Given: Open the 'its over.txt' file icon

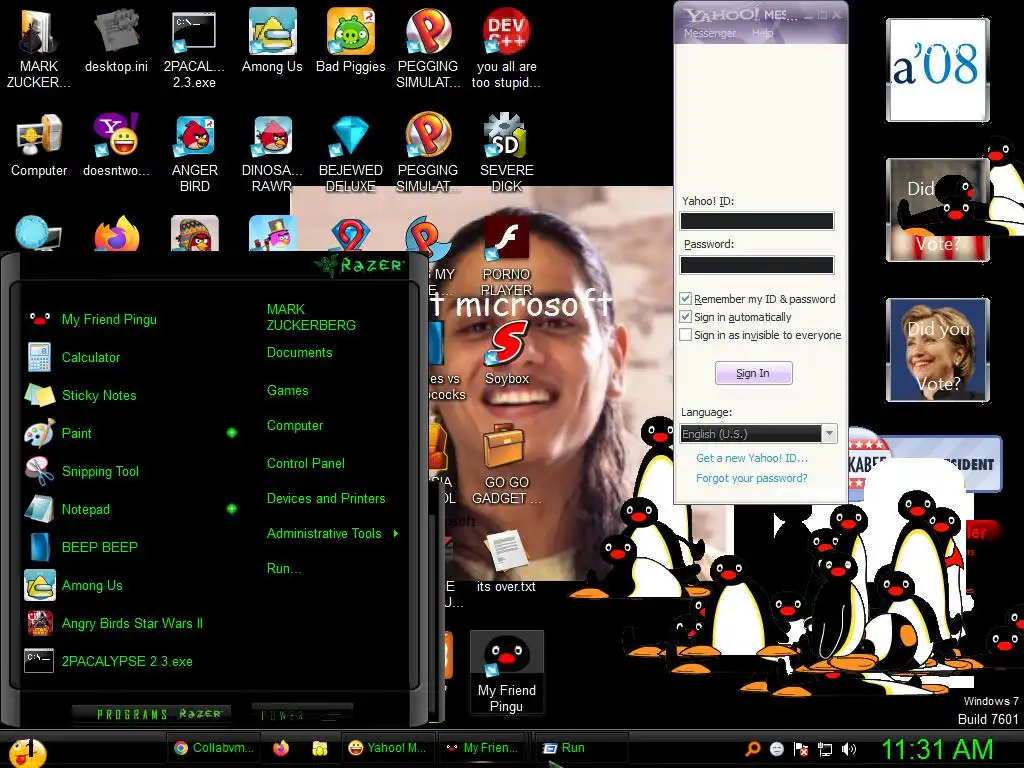Looking at the screenshot, I should tap(506, 562).
